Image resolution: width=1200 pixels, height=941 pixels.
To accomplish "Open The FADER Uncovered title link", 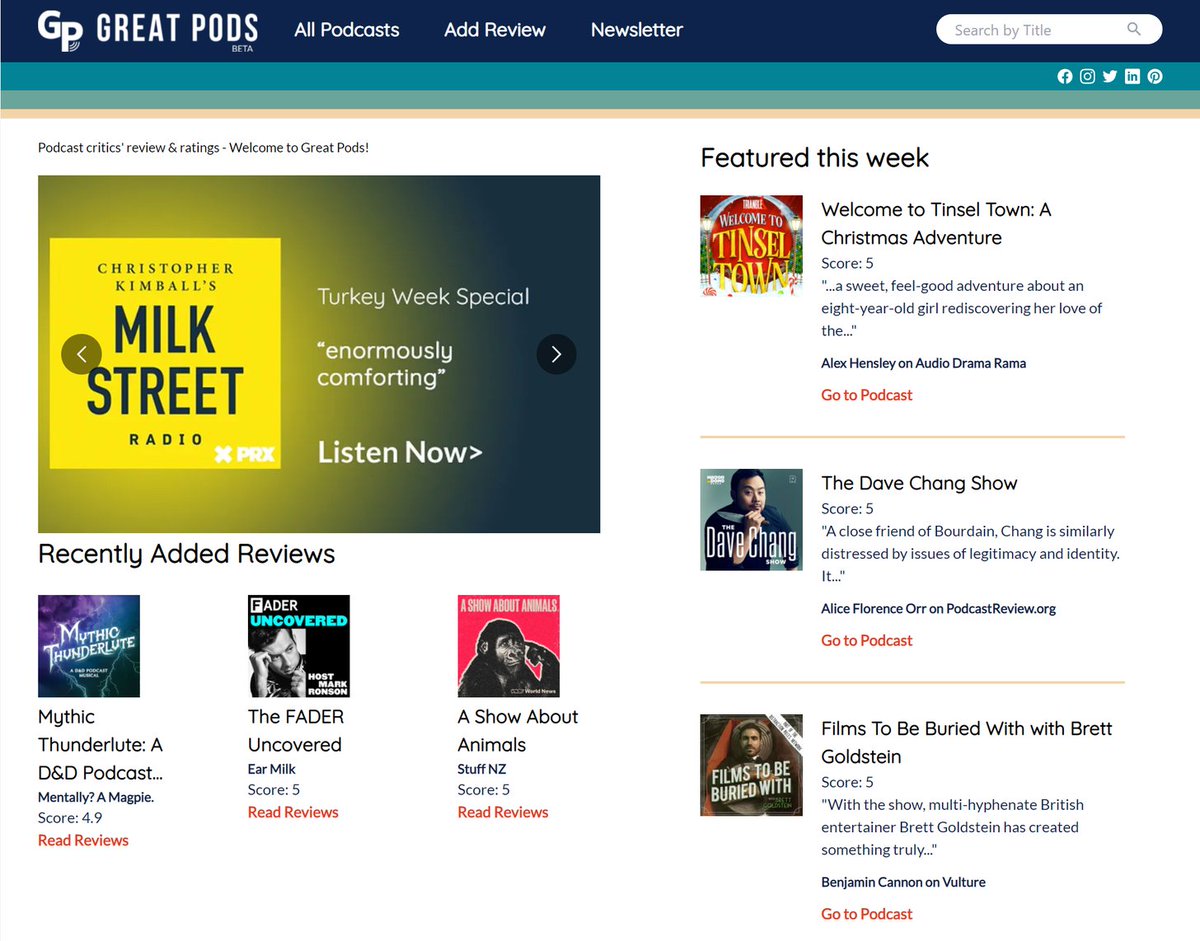I will (296, 731).
